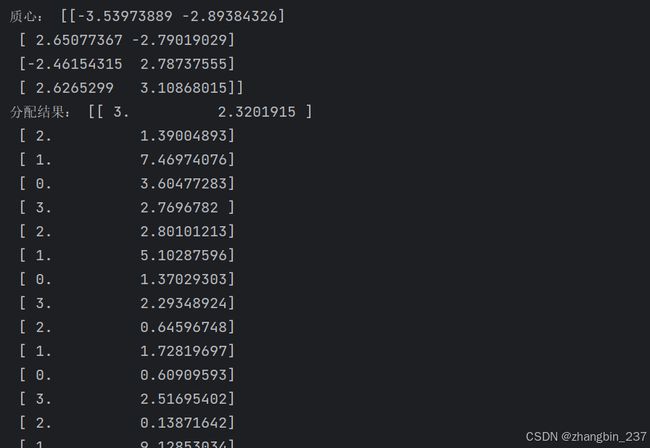The image size is (650, 448).
Task: Click value -2.79019029 in output
Action: 179,40
